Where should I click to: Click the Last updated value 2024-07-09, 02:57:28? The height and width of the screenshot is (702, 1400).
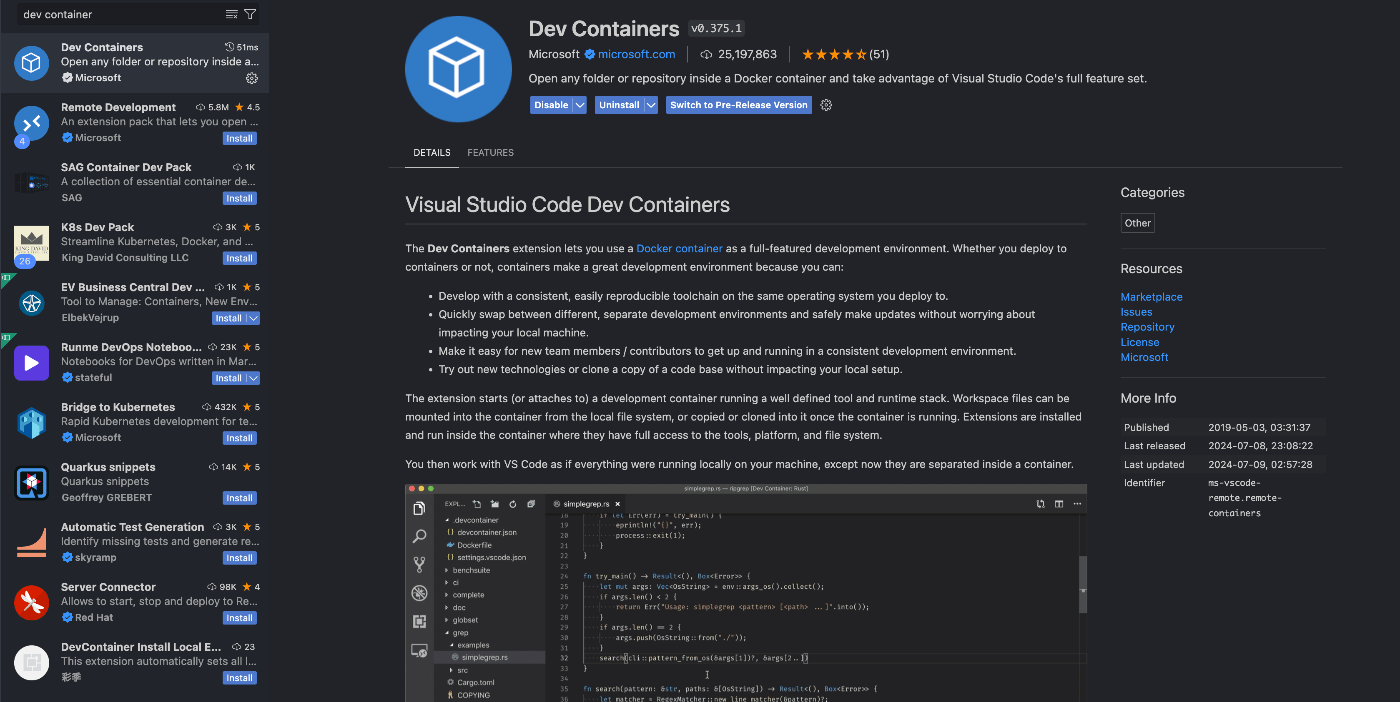click(x=1260, y=465)
